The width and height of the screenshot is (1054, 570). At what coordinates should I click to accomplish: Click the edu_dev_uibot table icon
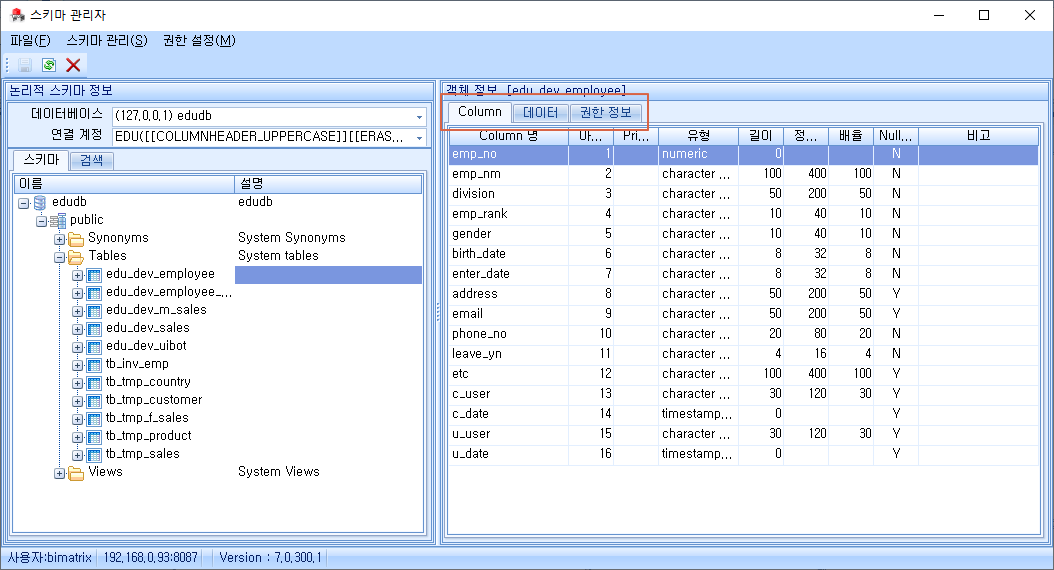(x=94, y=347)
